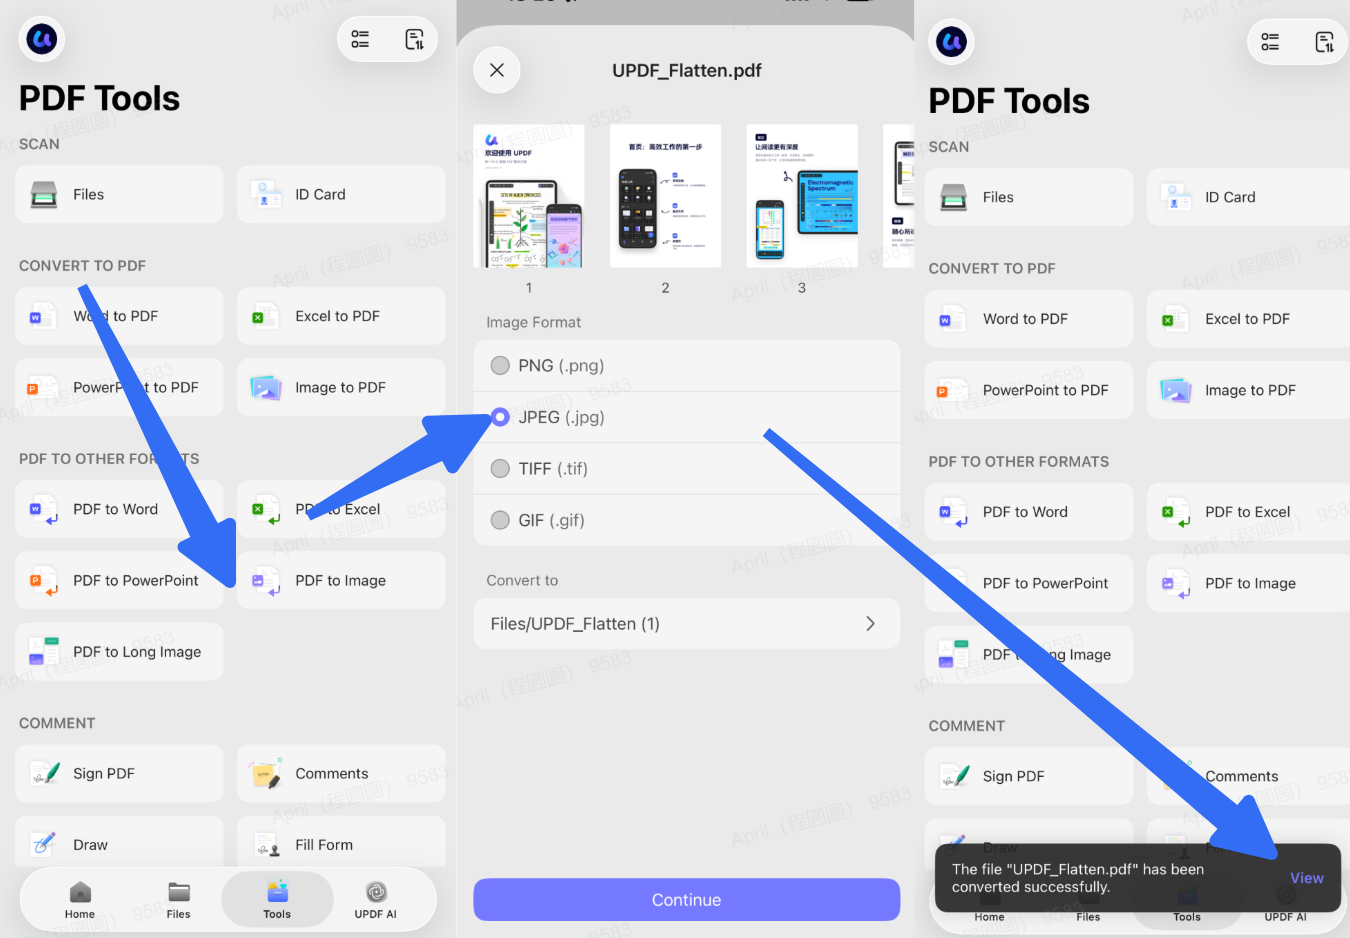
Task: Tap sort icon in right panel header
Action: point(1324,42)
